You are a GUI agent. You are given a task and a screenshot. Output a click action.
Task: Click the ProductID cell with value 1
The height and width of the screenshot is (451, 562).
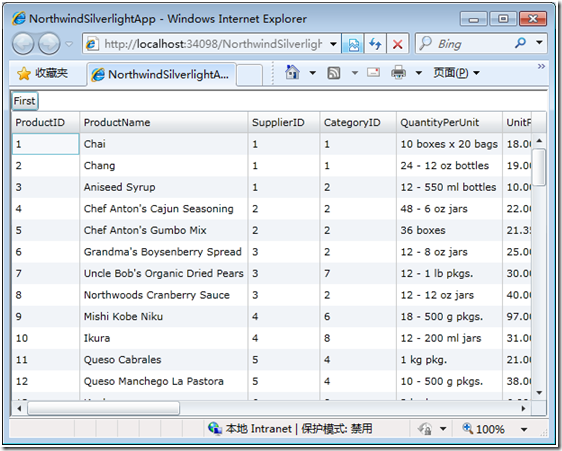pyautogui.click(x=45, y=144)
